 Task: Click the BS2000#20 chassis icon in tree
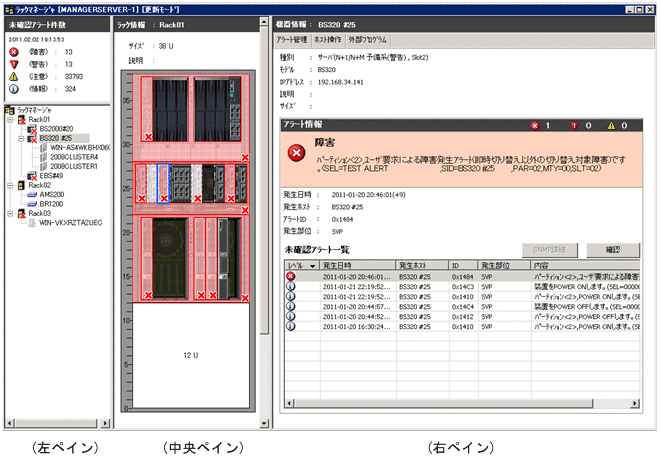coord(32,129)
